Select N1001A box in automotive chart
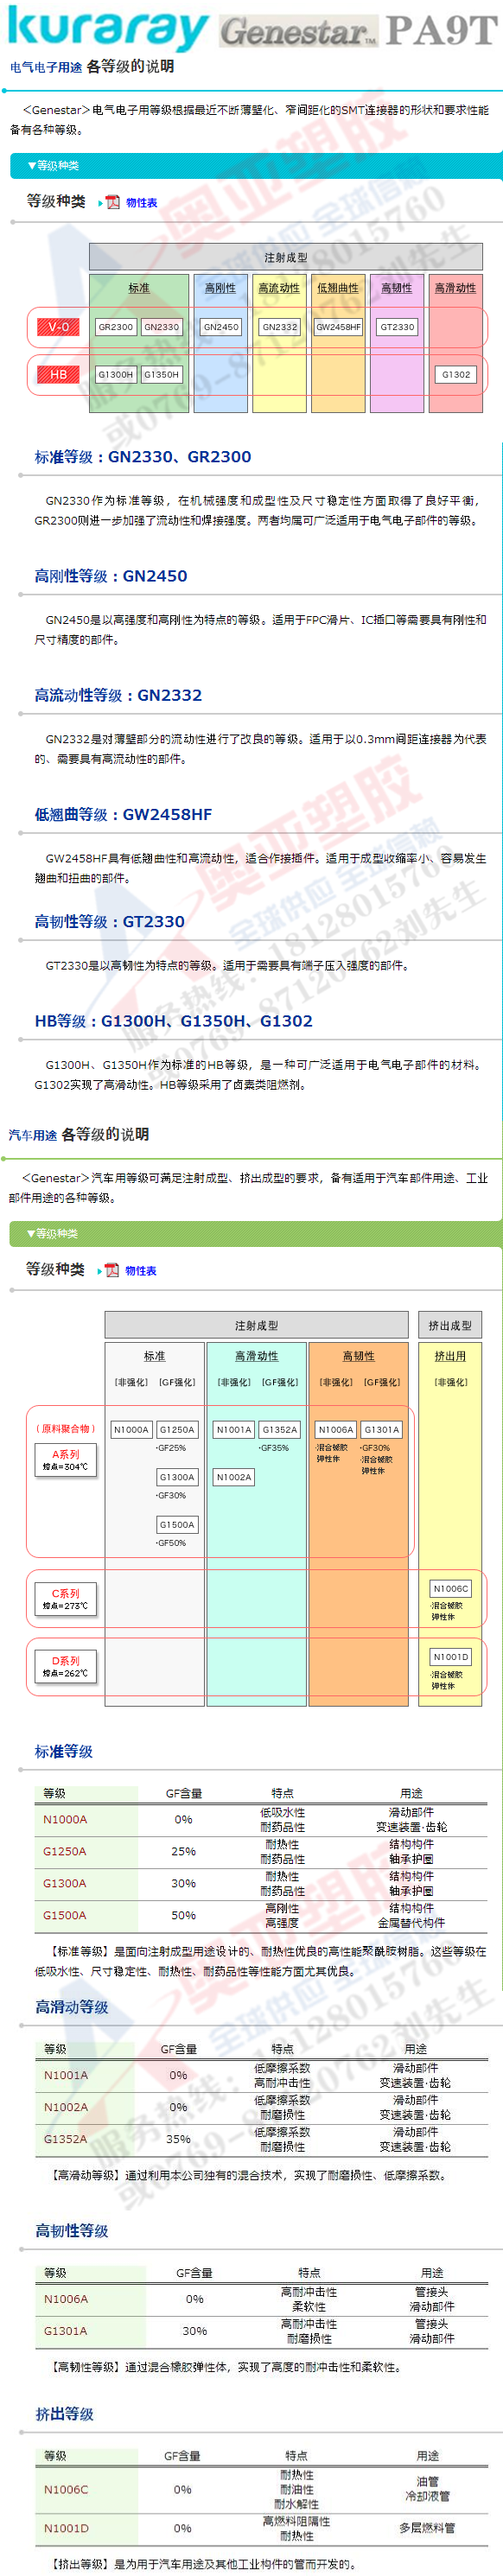The image size is (503, 2576). tap(234, 1431)
